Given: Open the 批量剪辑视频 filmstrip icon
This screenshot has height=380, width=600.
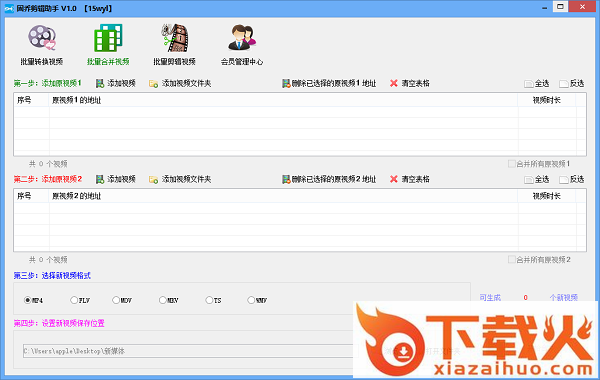Looking at the screenshot, I should tap(174, 38).
